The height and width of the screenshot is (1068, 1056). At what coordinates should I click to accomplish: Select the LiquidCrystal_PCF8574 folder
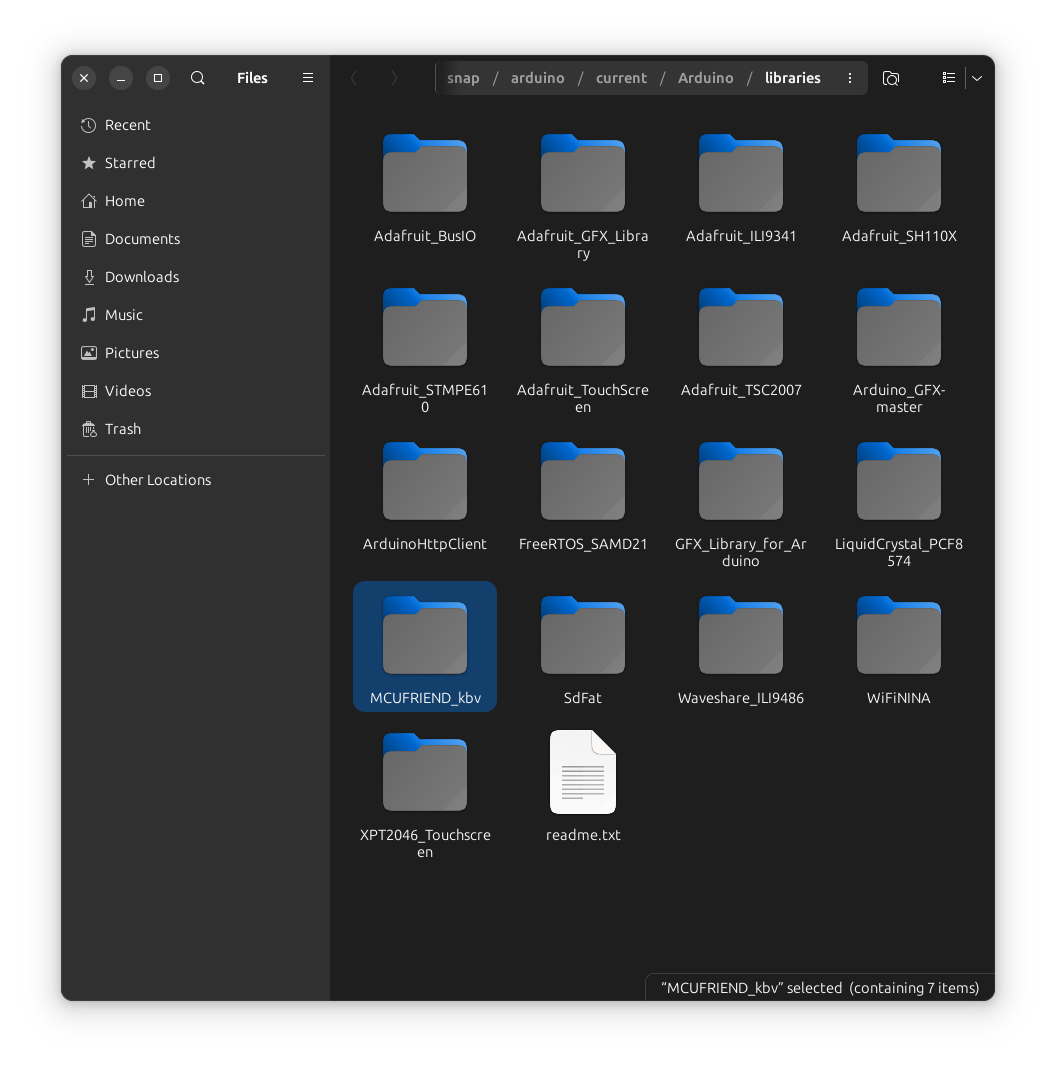pos(899,505)
